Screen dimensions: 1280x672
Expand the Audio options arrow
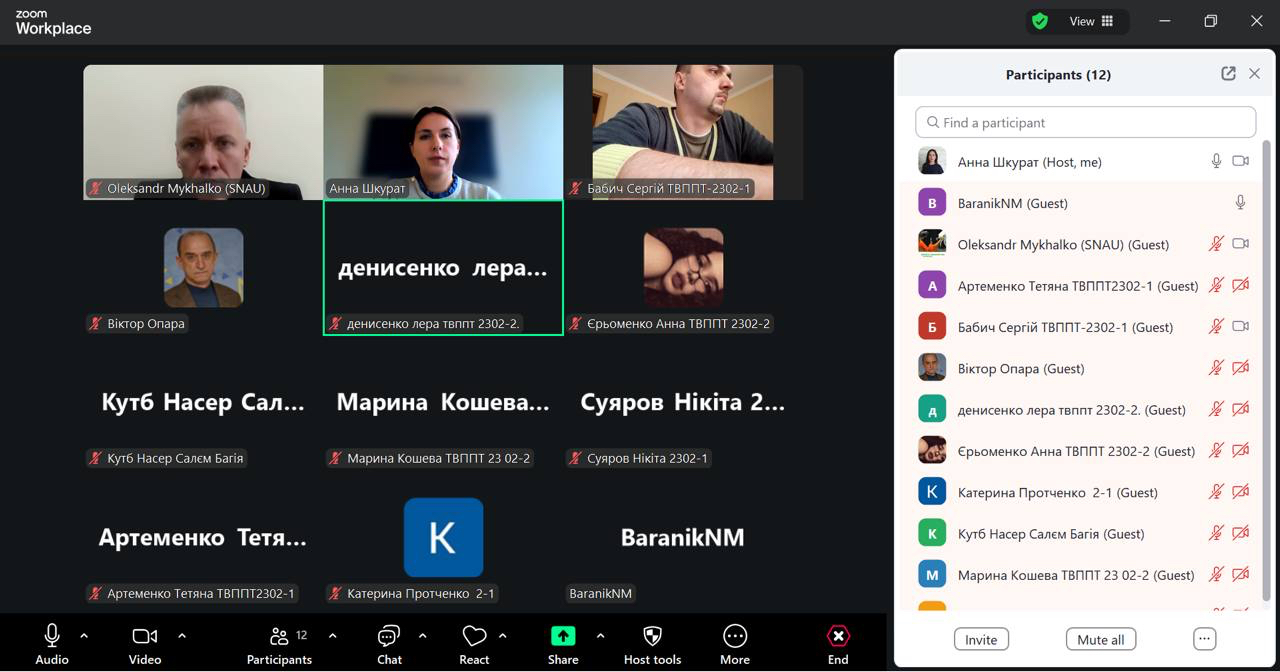84,636
